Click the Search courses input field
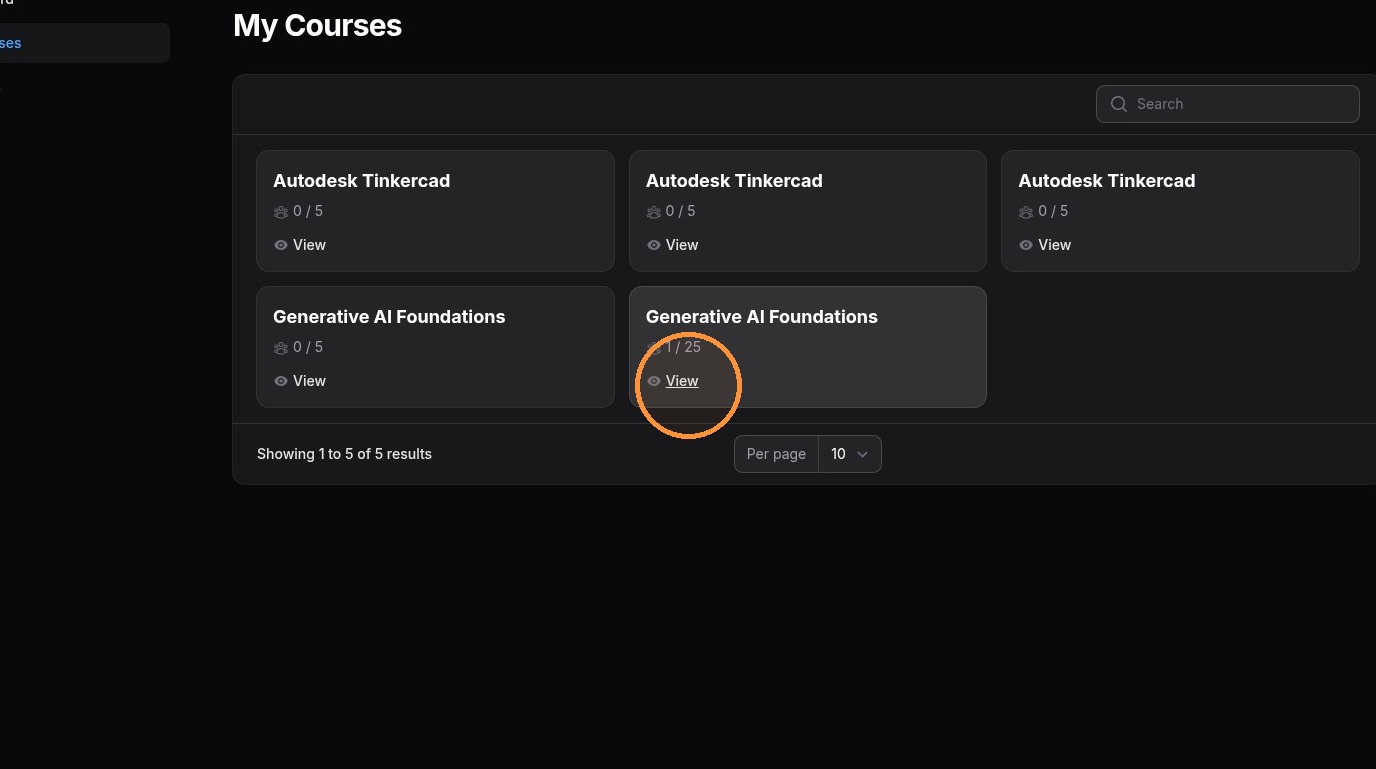Image resolution: width=1376 pixels, height=769 pixels. coord(1227,104)
